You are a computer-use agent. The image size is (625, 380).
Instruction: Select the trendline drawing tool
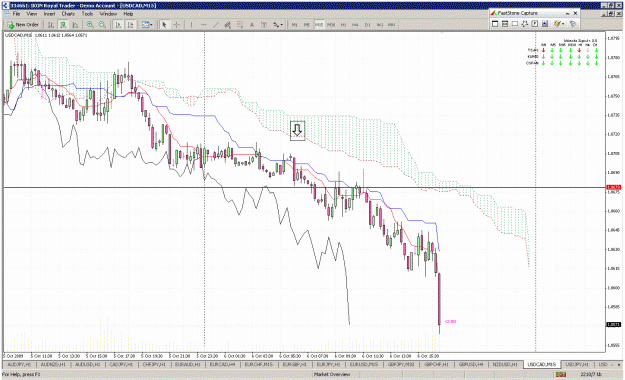(215, 25)
